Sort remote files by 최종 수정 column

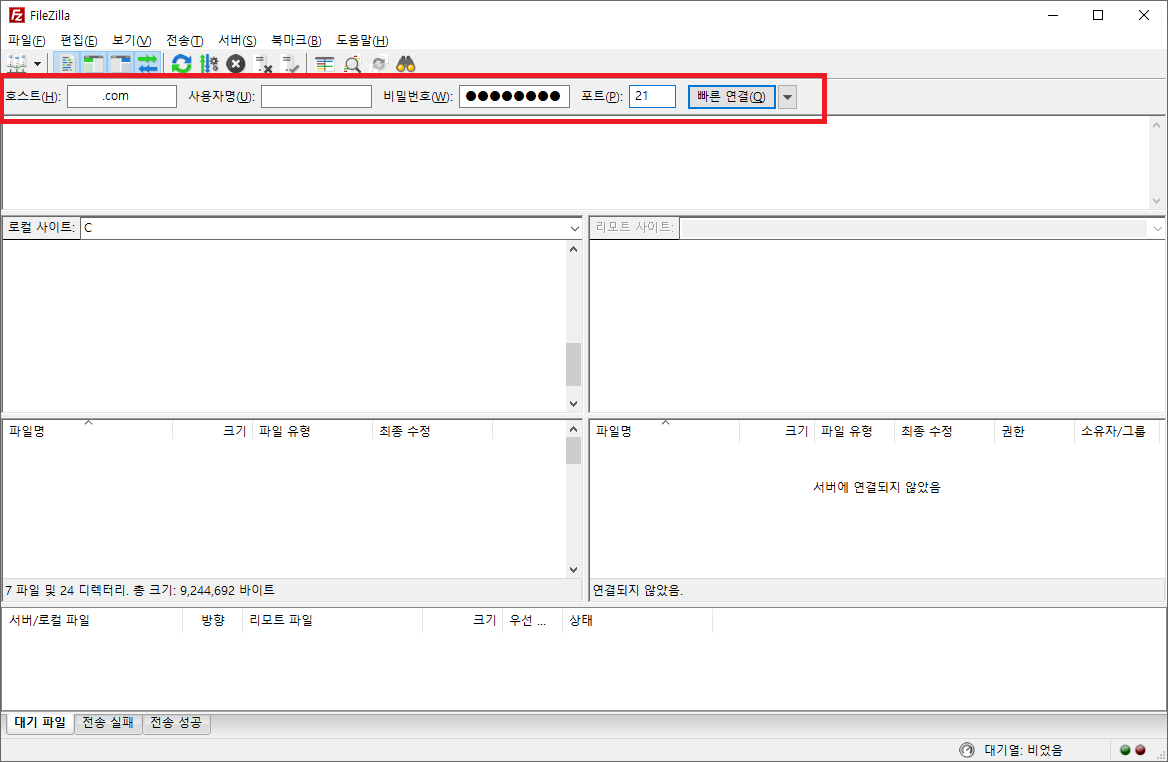[x=945, y=431]
